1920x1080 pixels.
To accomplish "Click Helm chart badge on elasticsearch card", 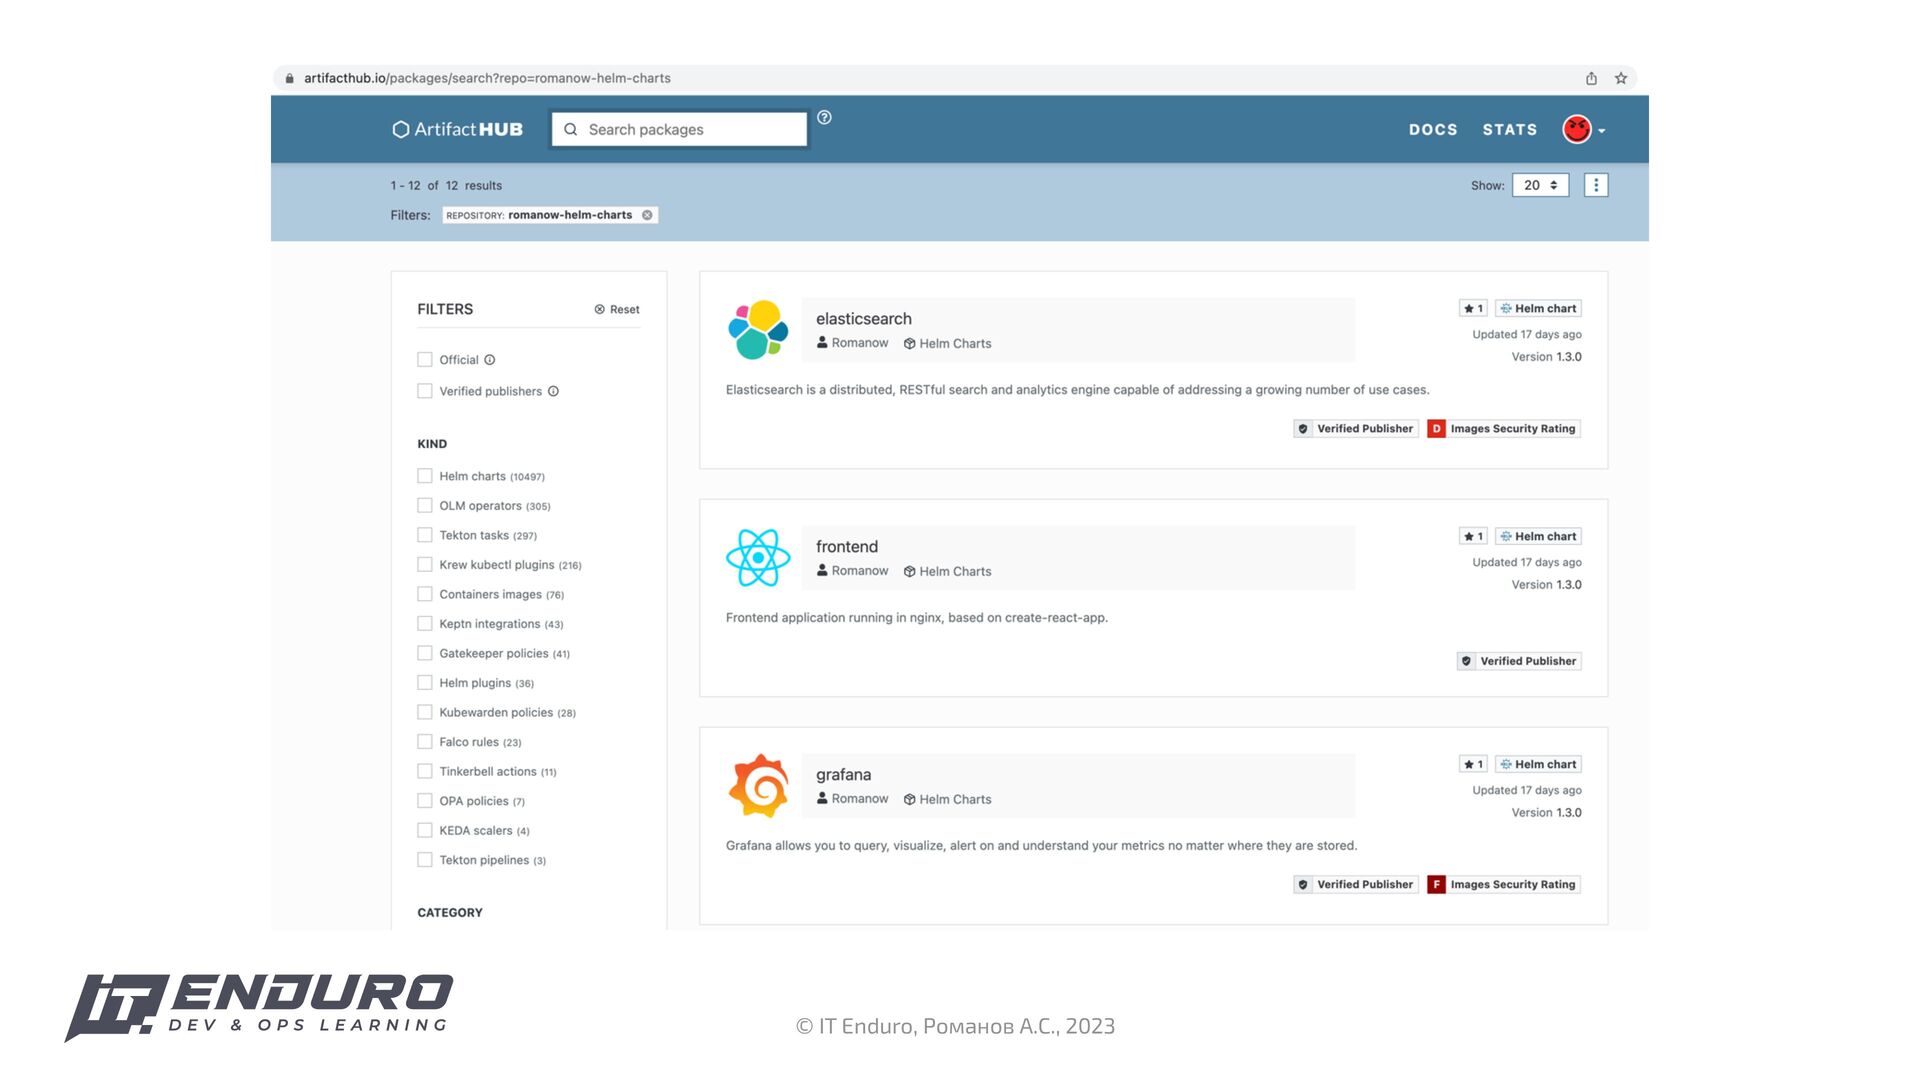I will click(1538, 308).
